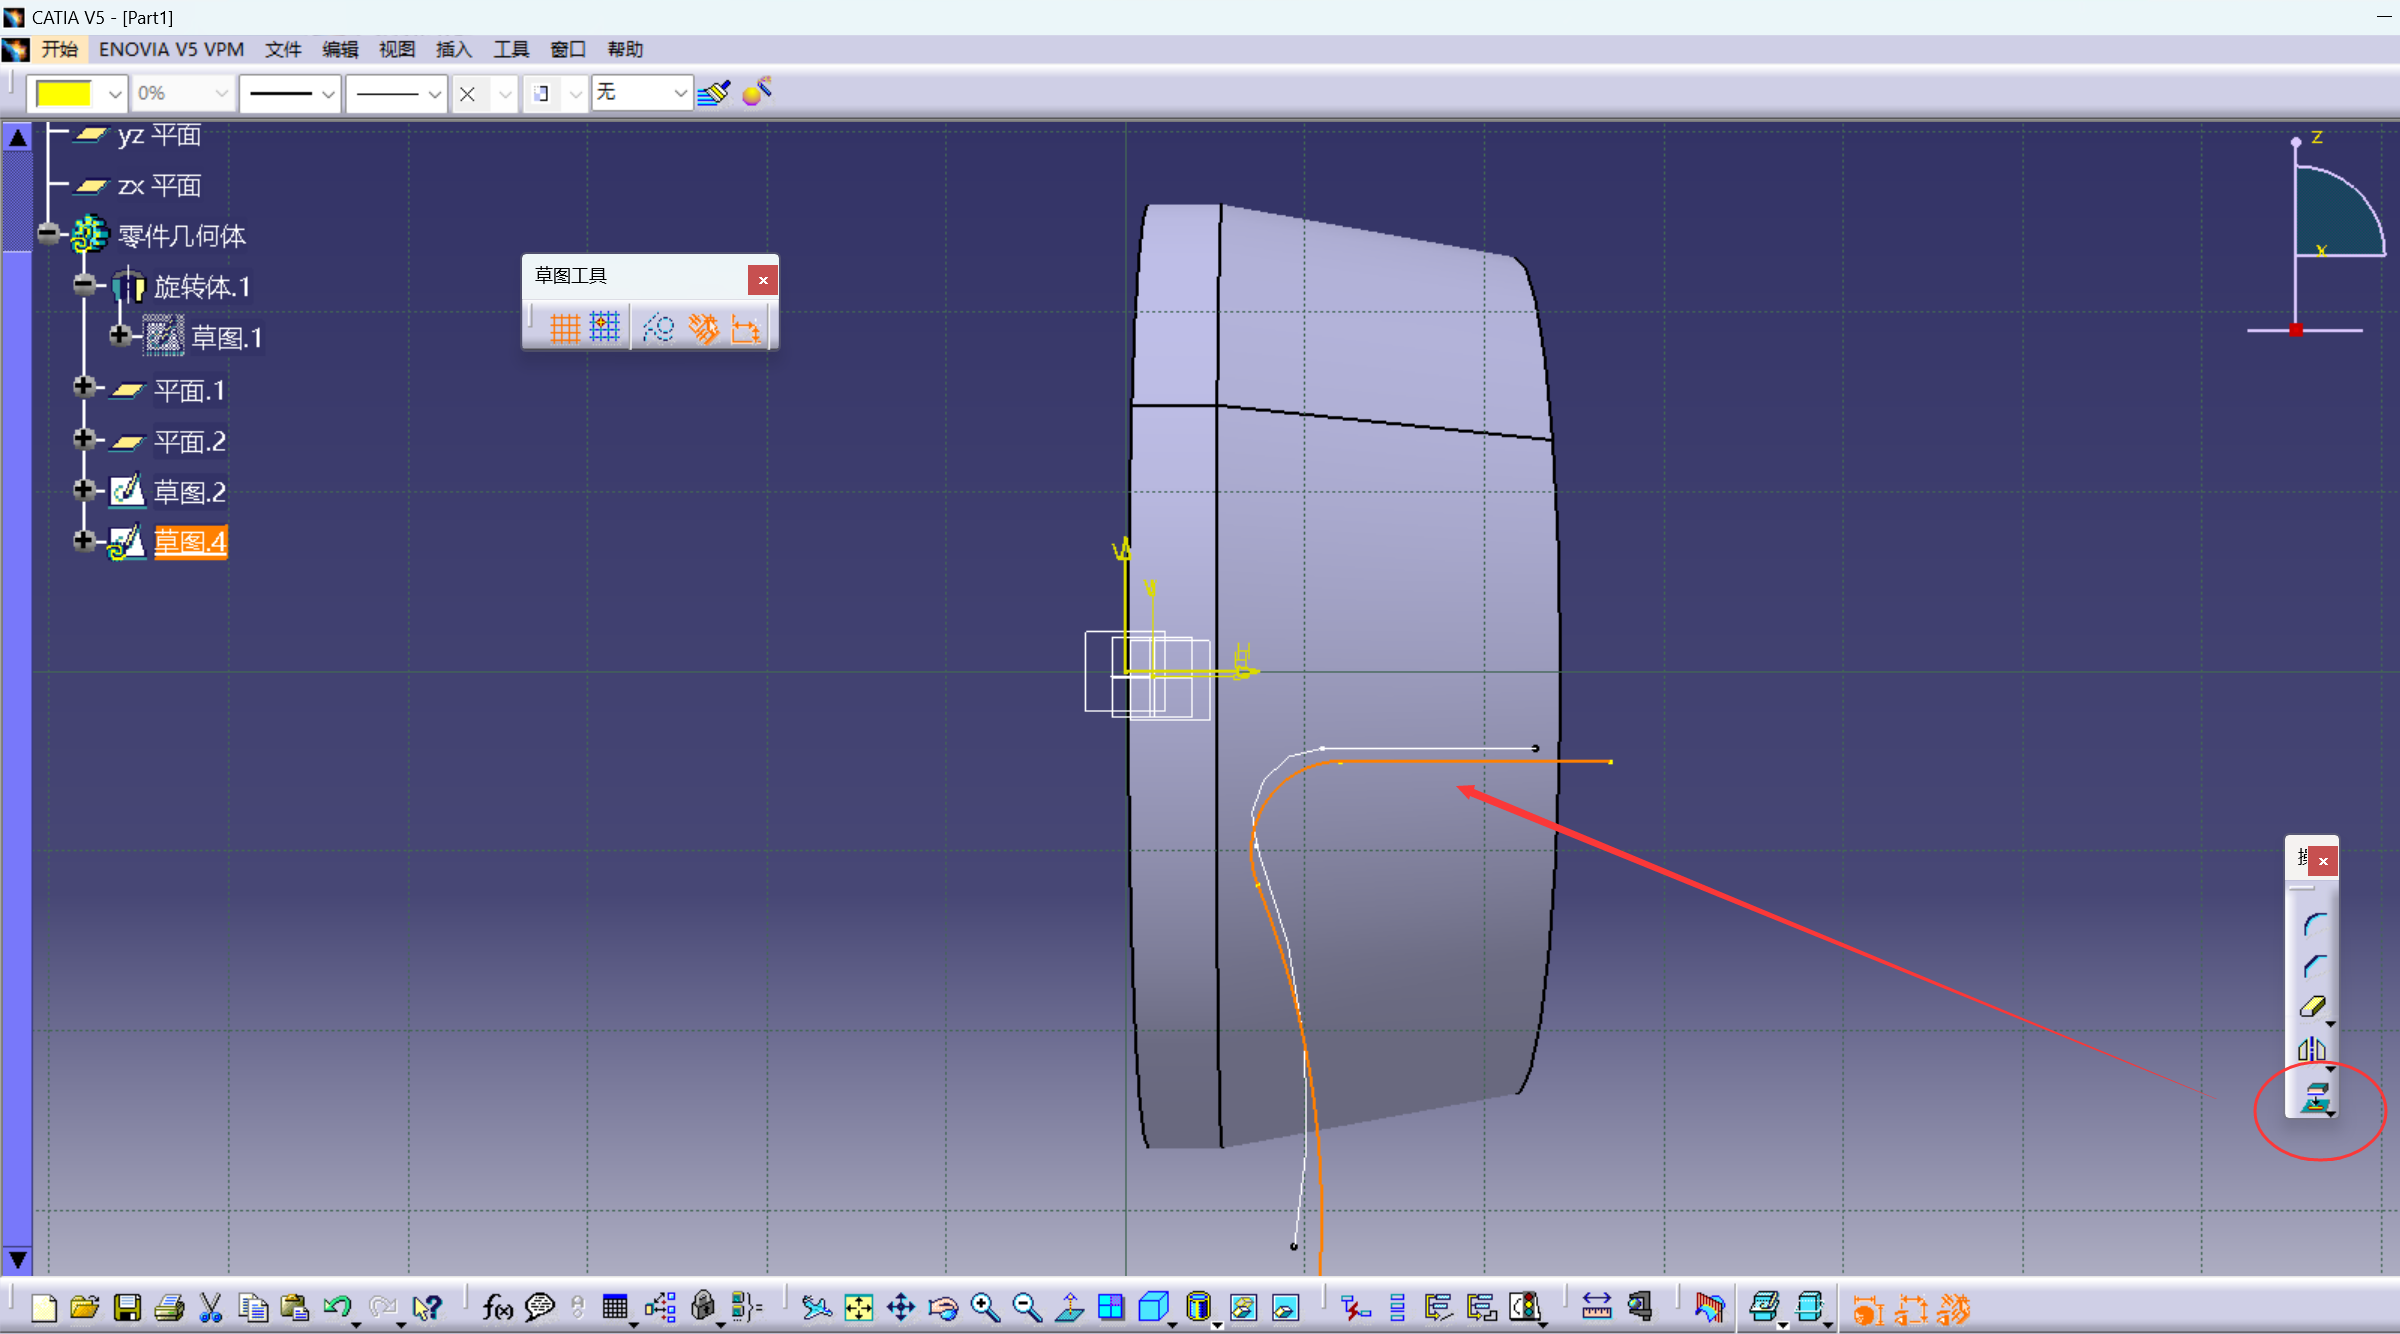Image resolution: width=2400 pixels, height=1334 pixels.
Task: Select 草图.4 in the tree
Action: (190, 542)
